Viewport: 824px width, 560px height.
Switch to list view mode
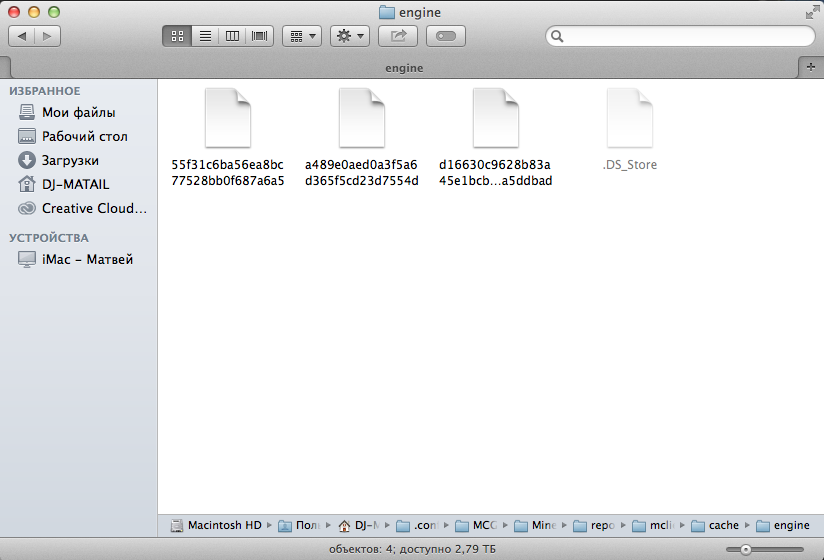click(x=205, y=36)
